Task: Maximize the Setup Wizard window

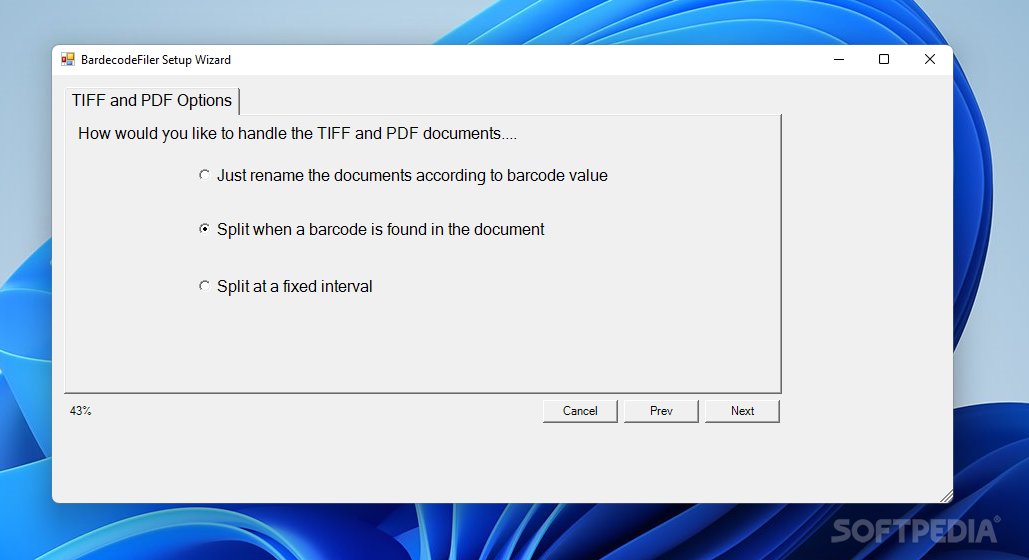Action: (x=884, y=60)
